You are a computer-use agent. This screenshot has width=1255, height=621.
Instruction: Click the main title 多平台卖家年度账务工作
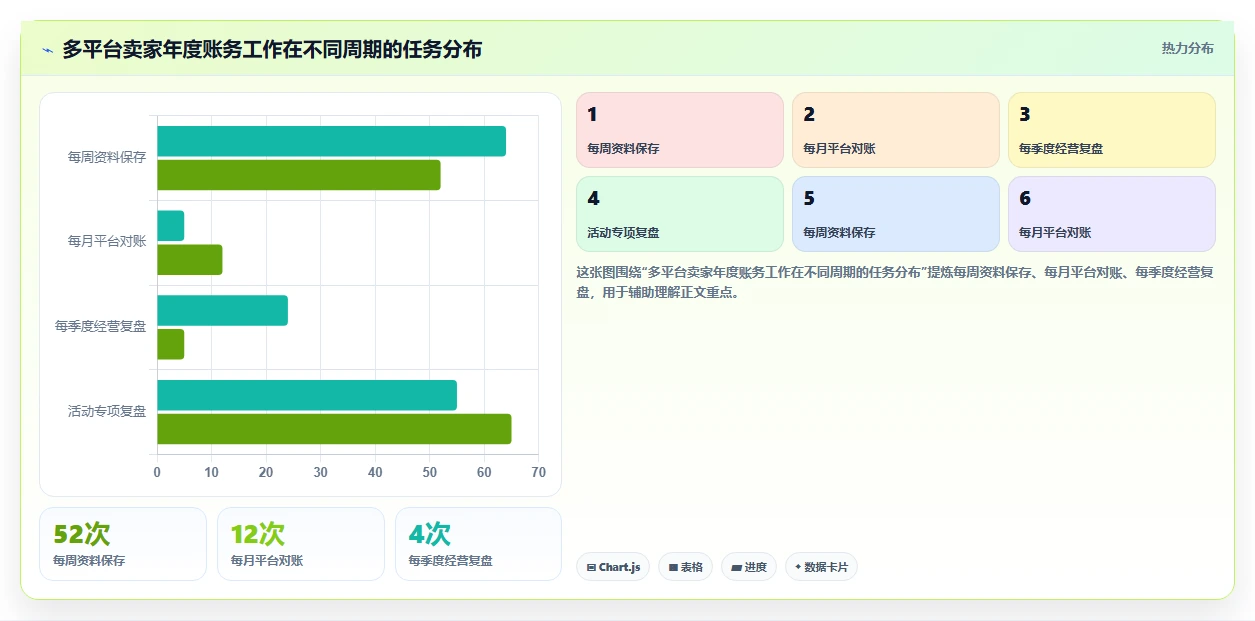272,49
